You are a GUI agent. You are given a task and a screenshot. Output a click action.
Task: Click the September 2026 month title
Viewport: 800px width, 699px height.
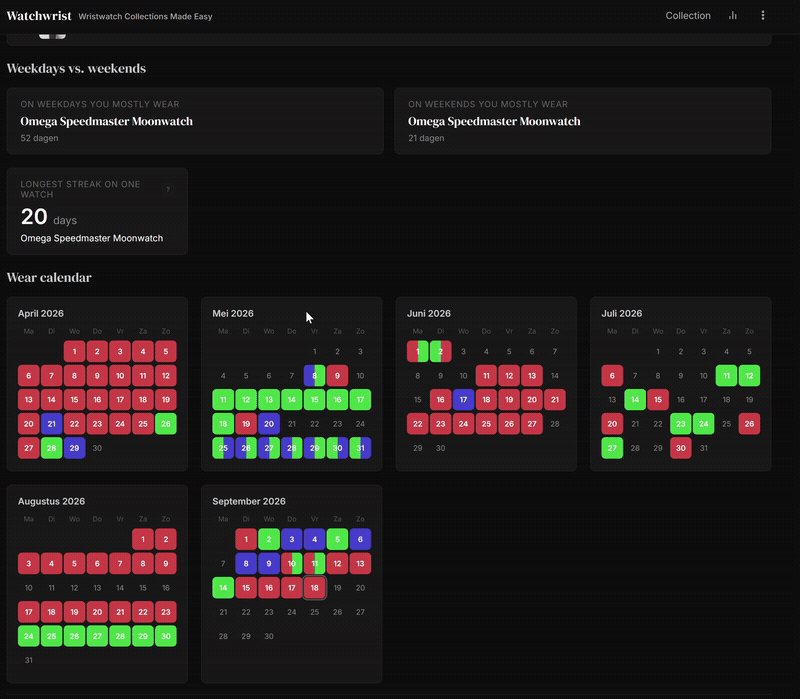249,501
